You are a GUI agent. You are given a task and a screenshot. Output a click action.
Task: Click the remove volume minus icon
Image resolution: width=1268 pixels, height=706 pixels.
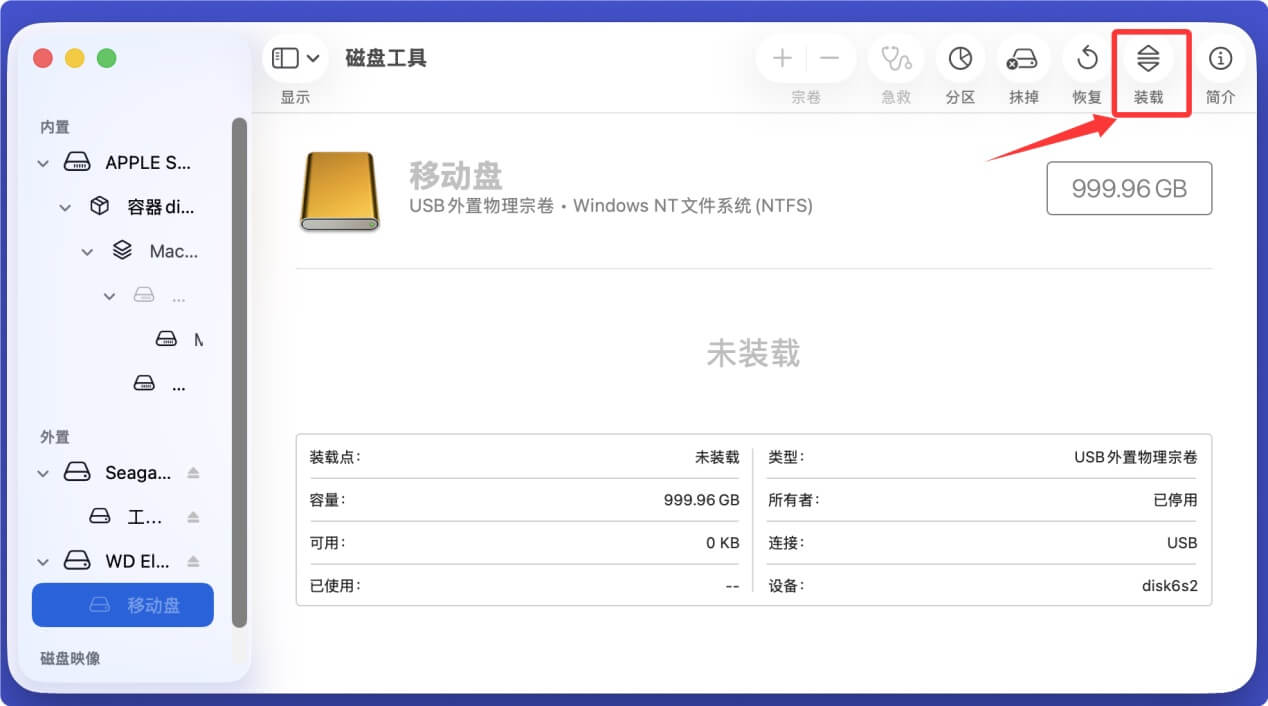[830, 58]
